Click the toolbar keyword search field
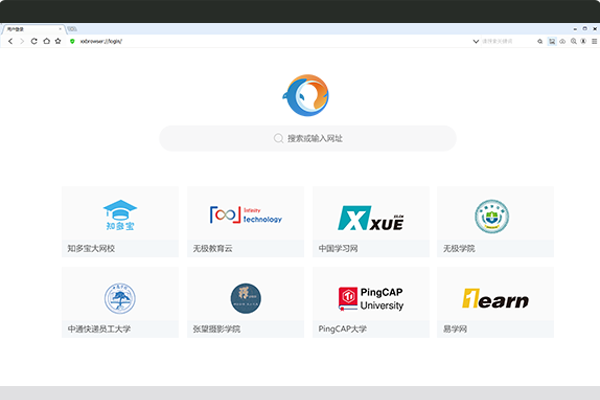This screenshot has height=400, width=600. (506, 41)
